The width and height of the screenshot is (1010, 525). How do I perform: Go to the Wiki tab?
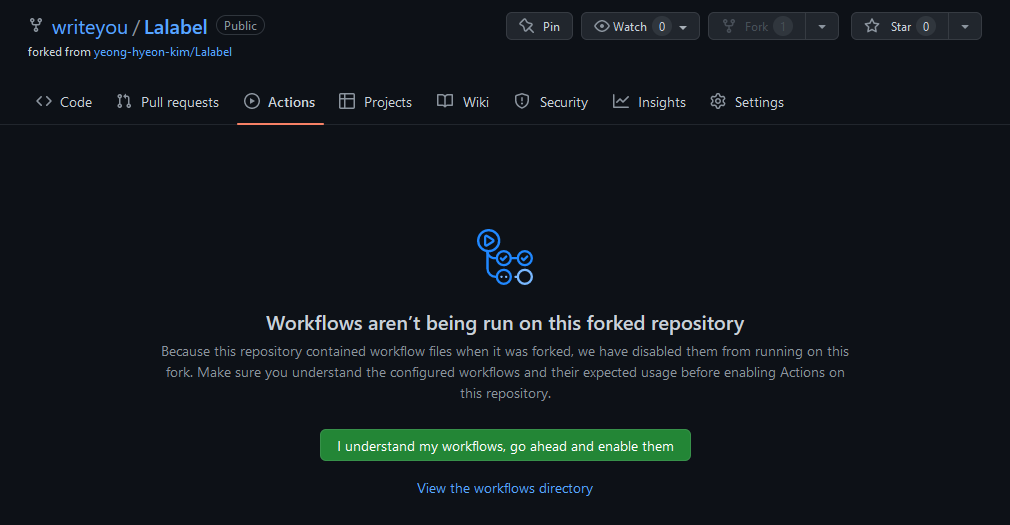coord(462,102)
